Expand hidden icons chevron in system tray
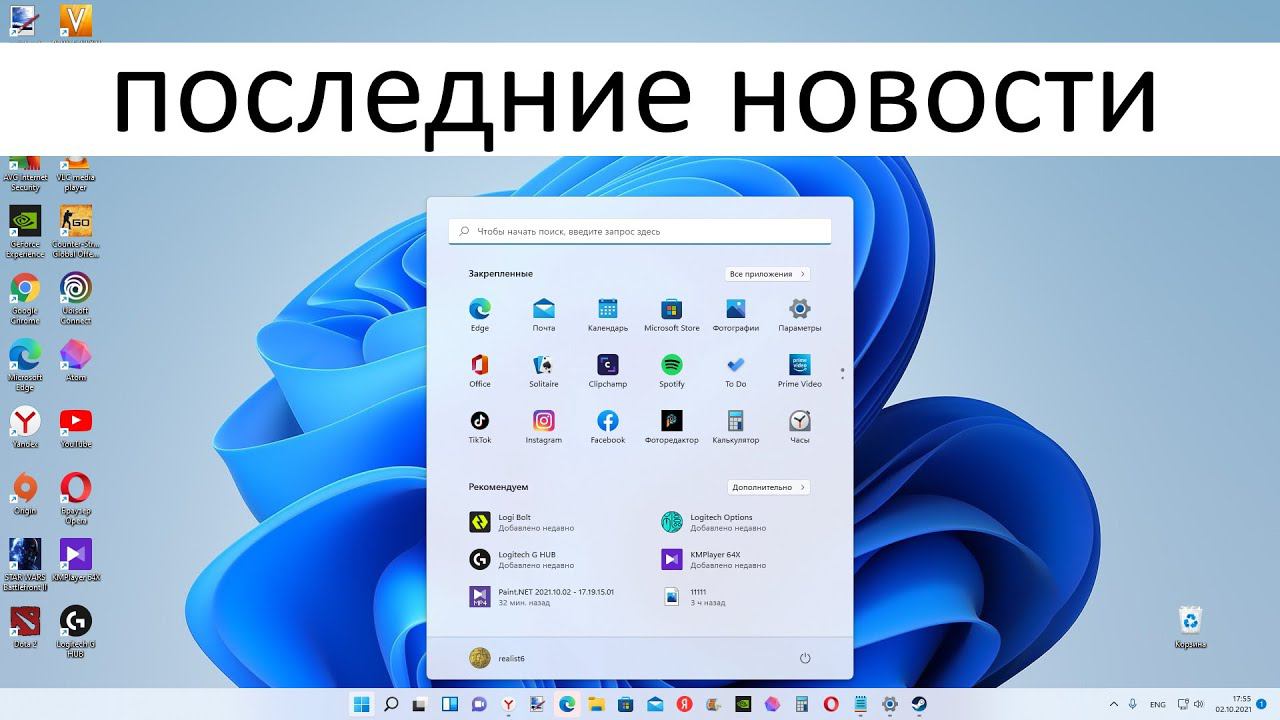The image size is (1280, 720). pos(1114,704)
